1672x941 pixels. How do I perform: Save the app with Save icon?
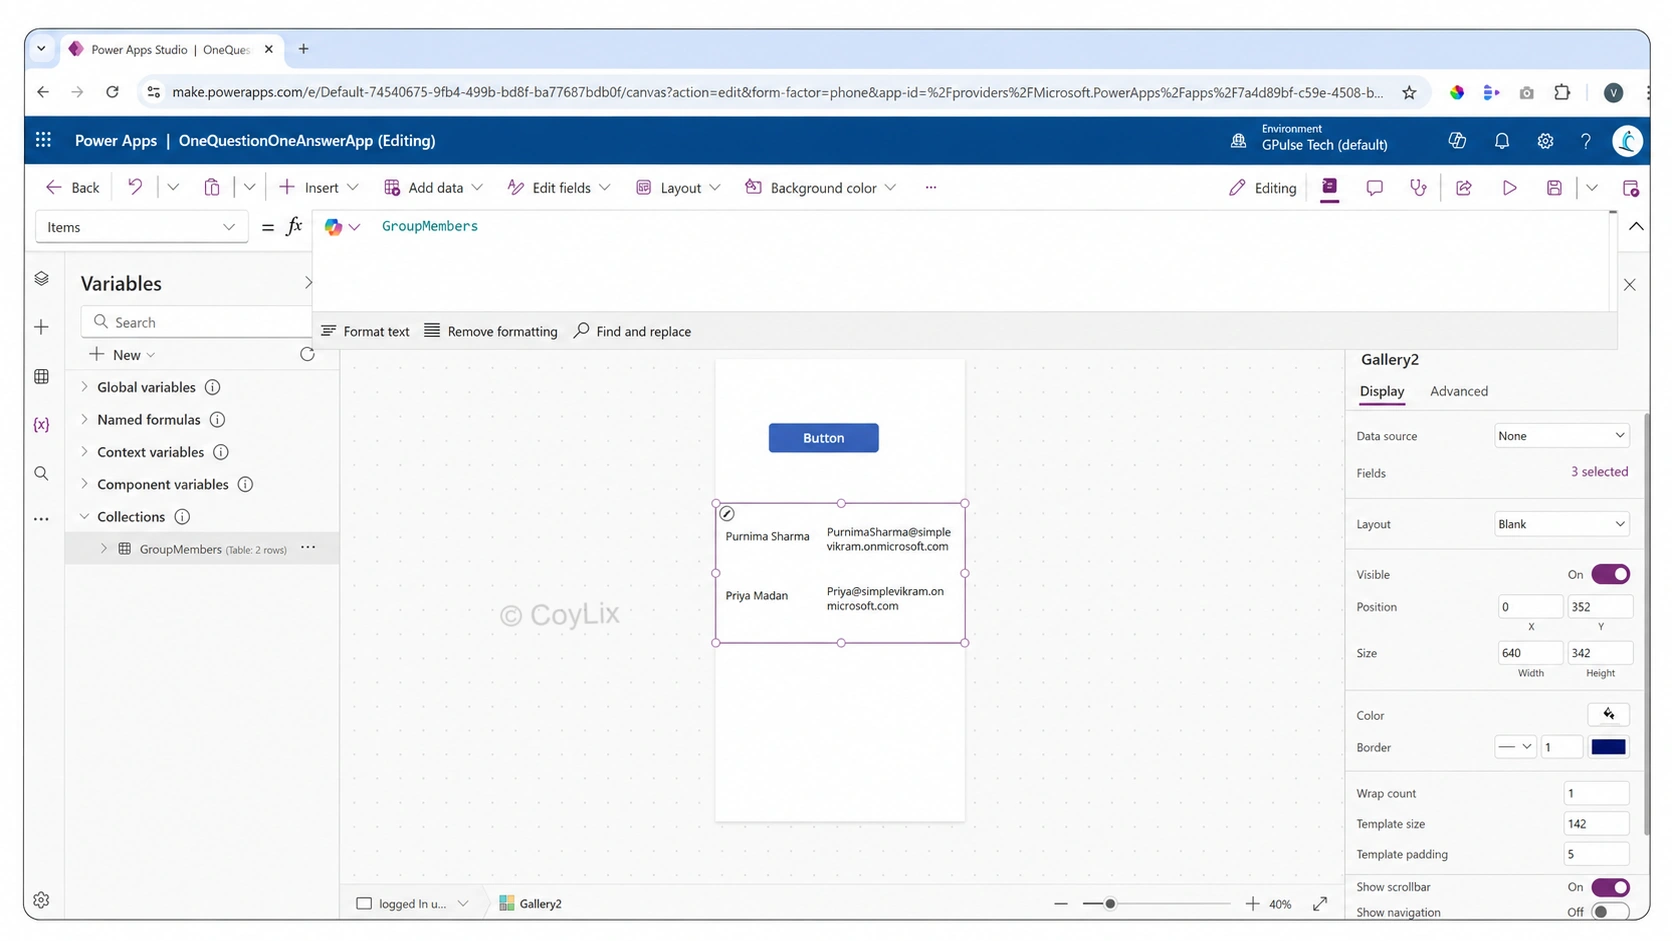click(x=1554, y=188)
